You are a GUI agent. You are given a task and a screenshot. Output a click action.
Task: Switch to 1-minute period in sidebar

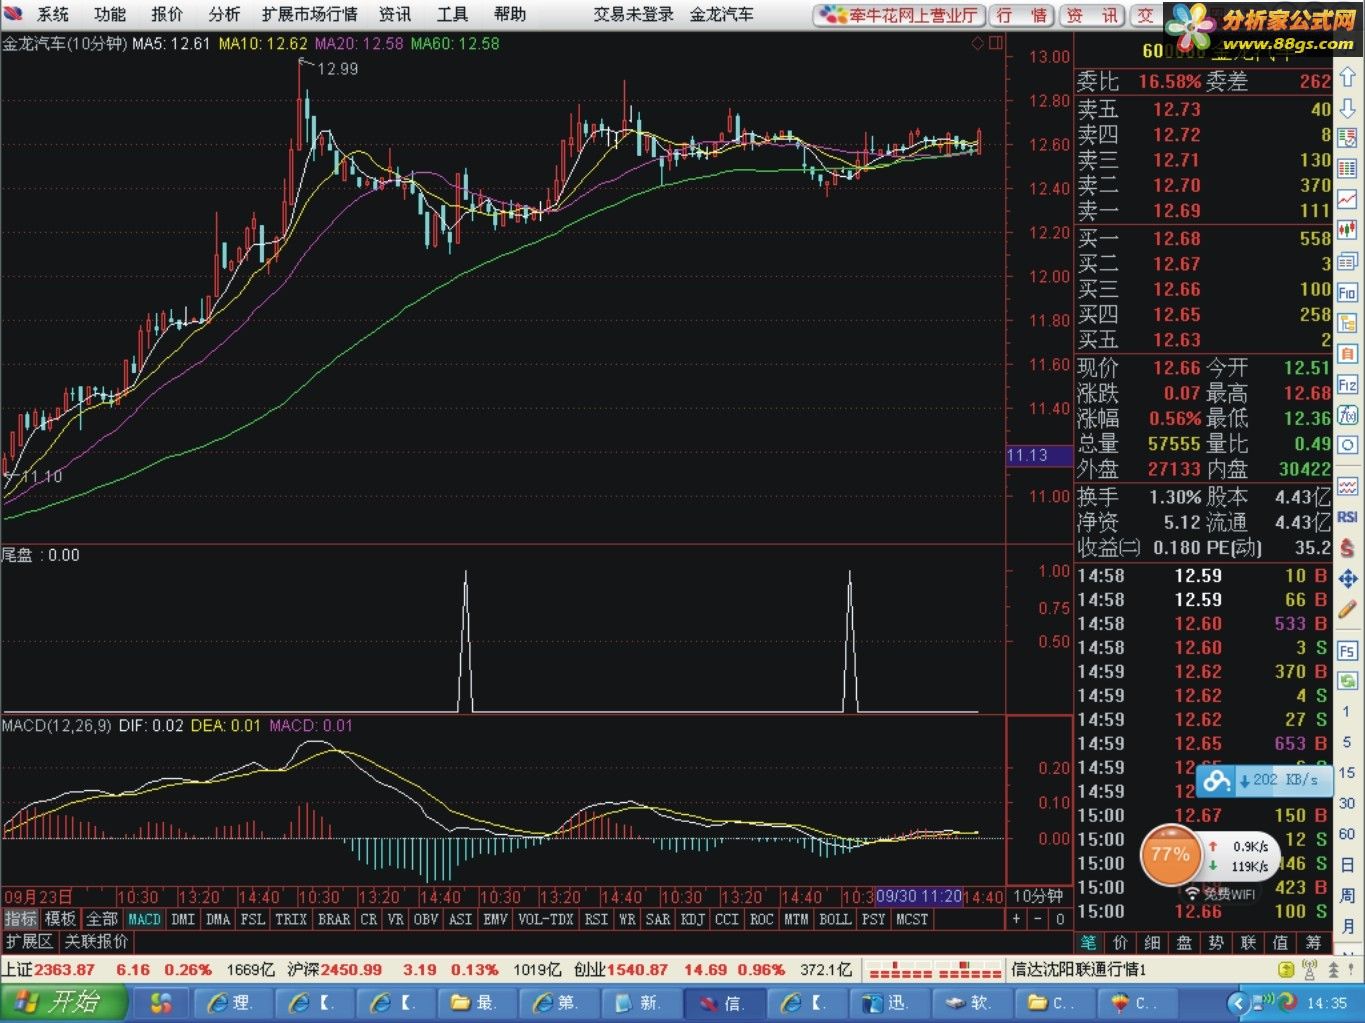point(1347,712)
